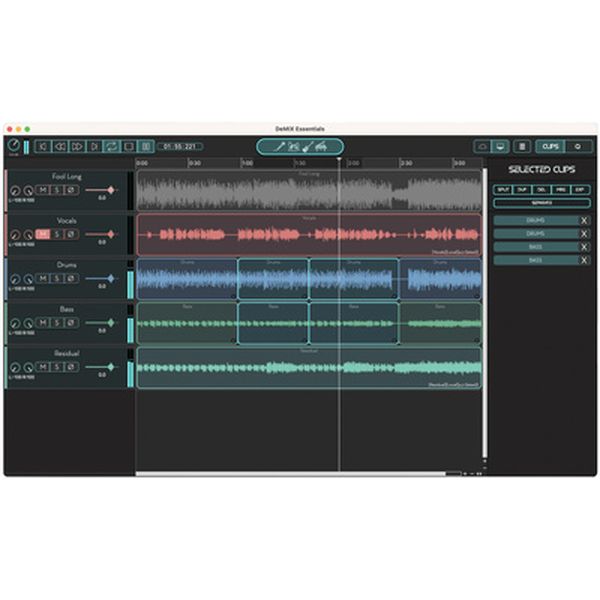This screenshot has height=600, width=600.
Task: Invert phase on the Bass track
Action: (71, 323)
